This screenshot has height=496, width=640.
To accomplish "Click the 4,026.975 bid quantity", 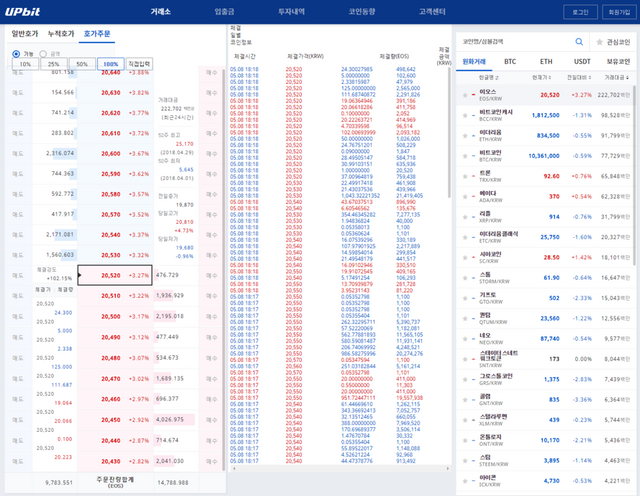I will (x=169, y=420).
